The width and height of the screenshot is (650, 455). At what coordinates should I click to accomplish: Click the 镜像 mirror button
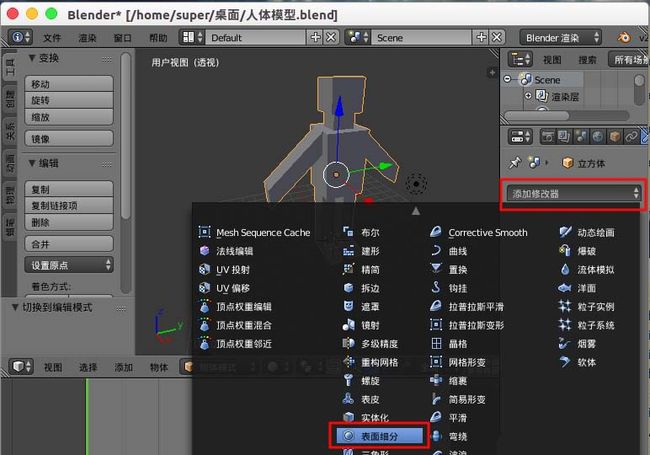[69, 139]
